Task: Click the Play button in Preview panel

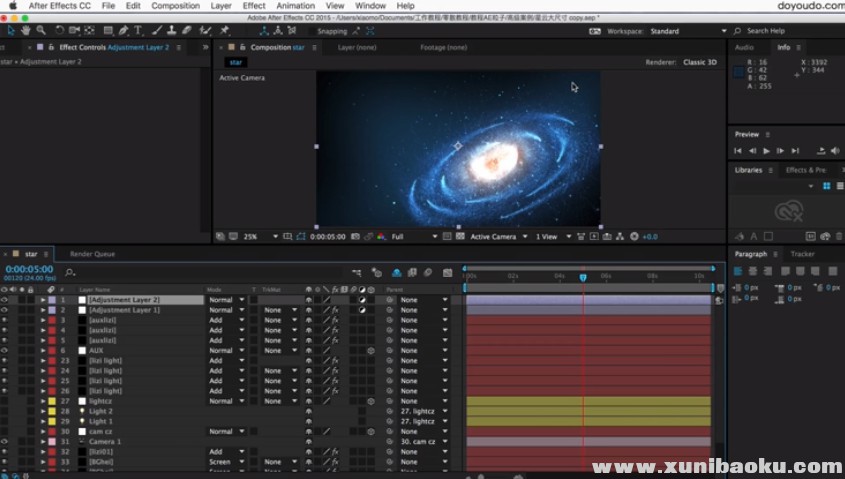Action: click(x=766, y=151)
